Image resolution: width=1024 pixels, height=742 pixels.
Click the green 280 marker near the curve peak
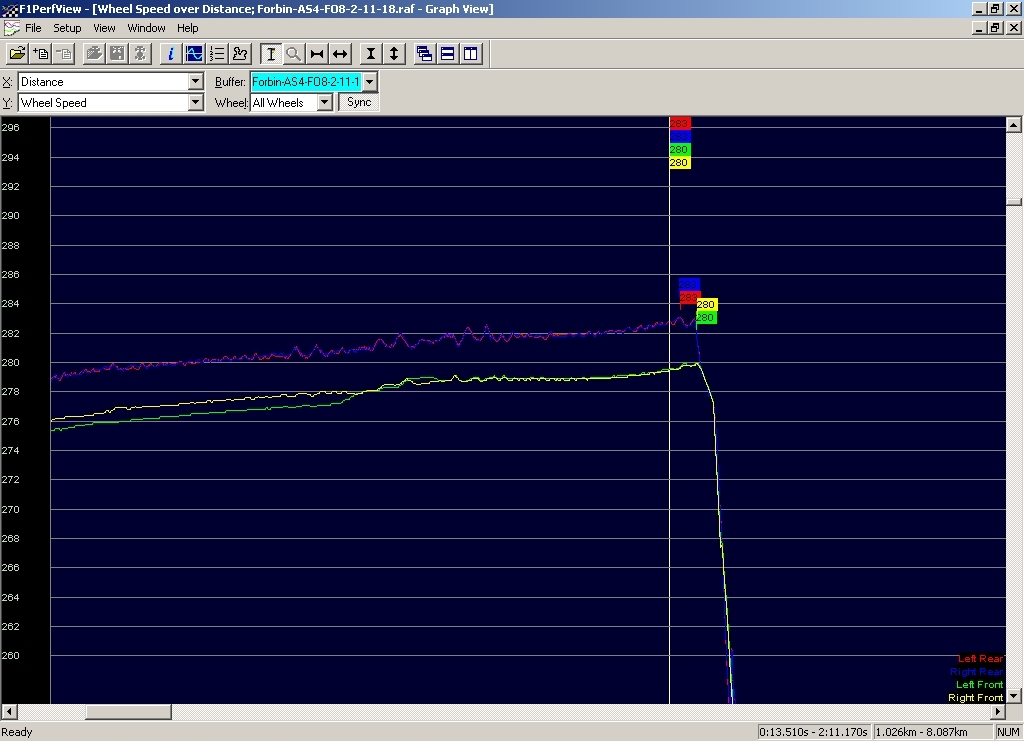(x=706, y=317)
